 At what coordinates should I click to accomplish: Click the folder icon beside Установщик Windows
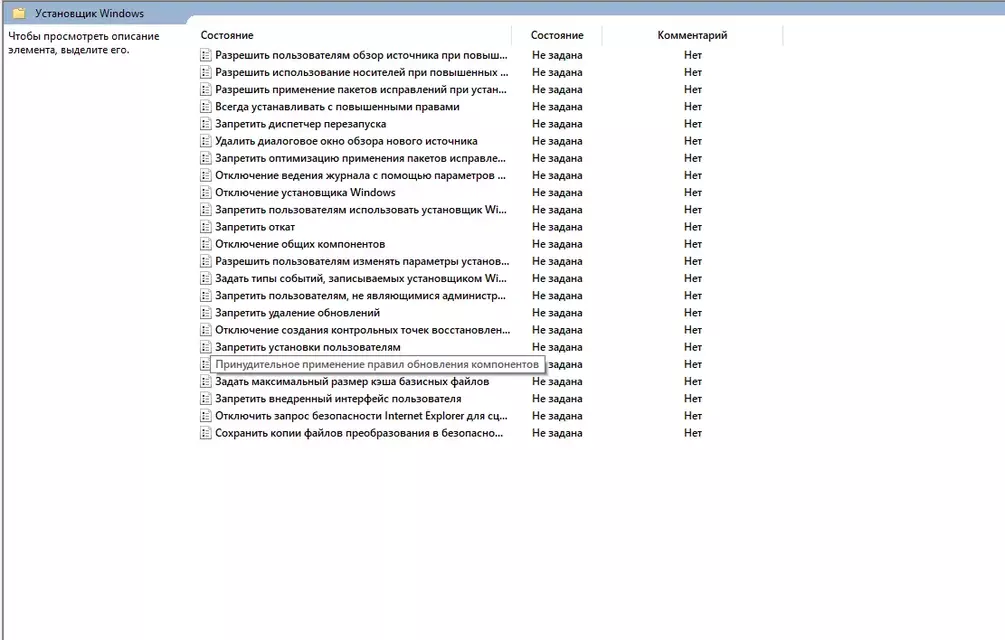click(x=19, y=13)
